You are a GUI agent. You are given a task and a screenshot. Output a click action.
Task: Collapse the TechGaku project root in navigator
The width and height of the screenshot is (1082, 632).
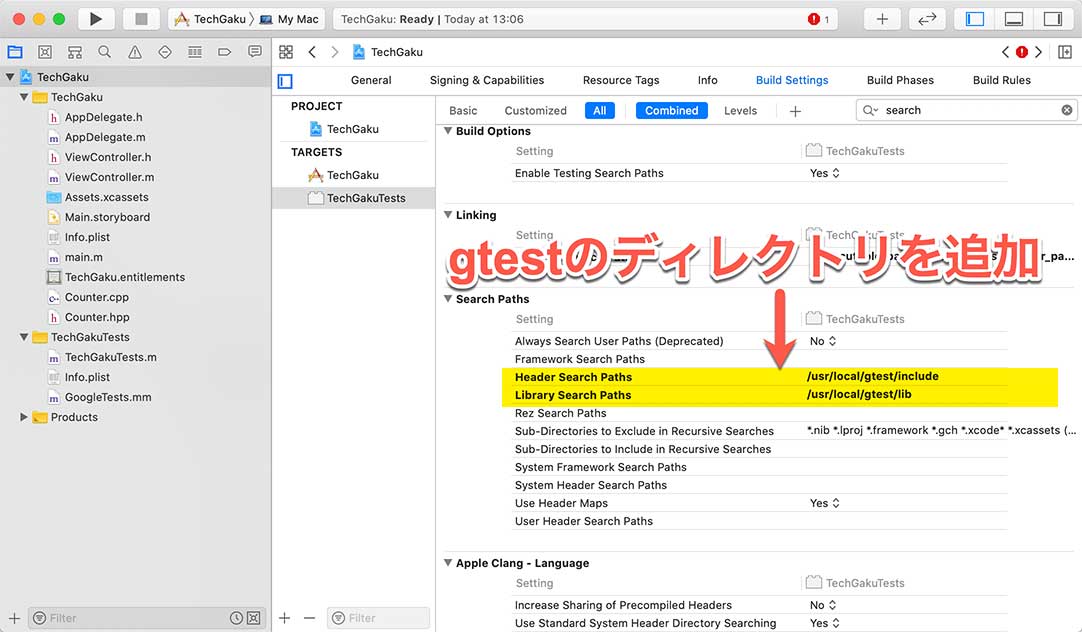click(10, 77)
